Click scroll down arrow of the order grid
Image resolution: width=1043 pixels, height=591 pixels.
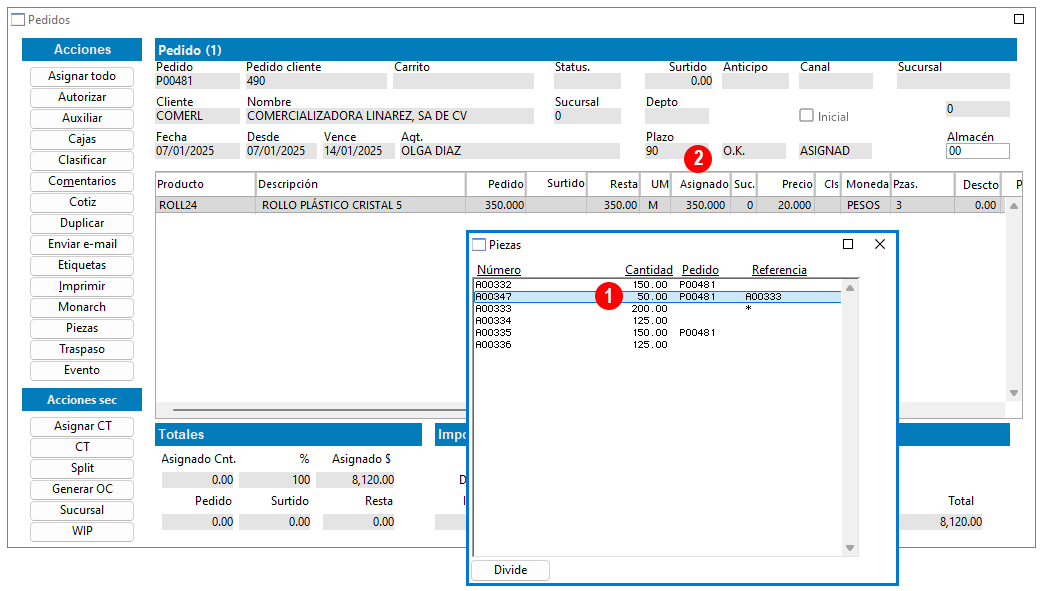click(x=1014, y=393)
